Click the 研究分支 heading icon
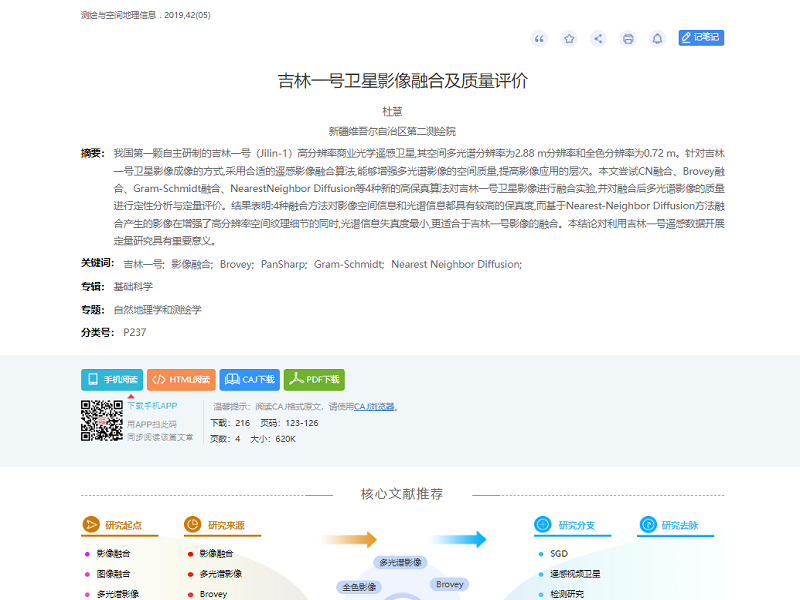The width and height of the screenshot is (800, 600). (542, 525)
